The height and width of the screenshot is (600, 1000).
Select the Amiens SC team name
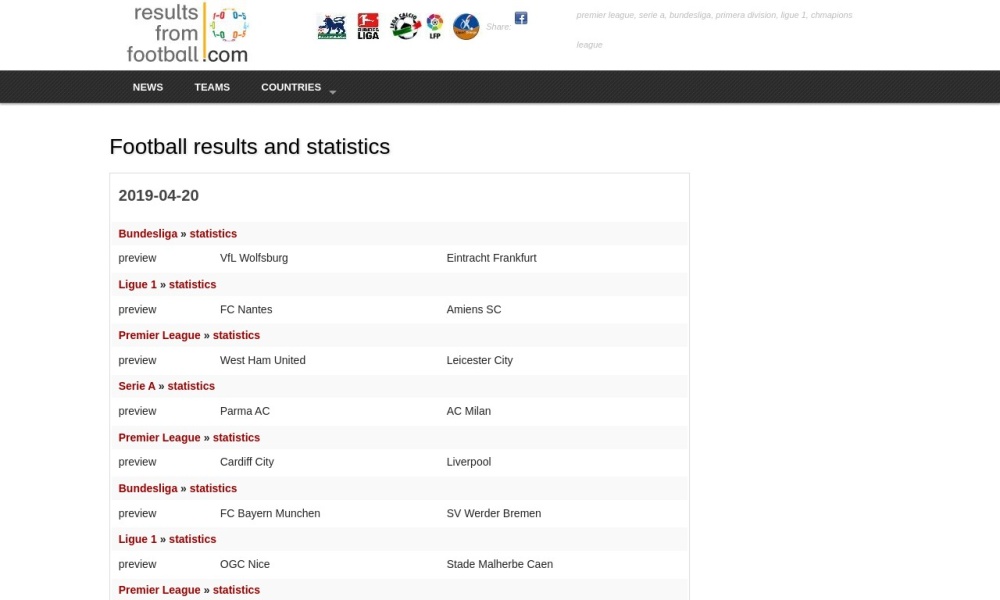[474, 309]
